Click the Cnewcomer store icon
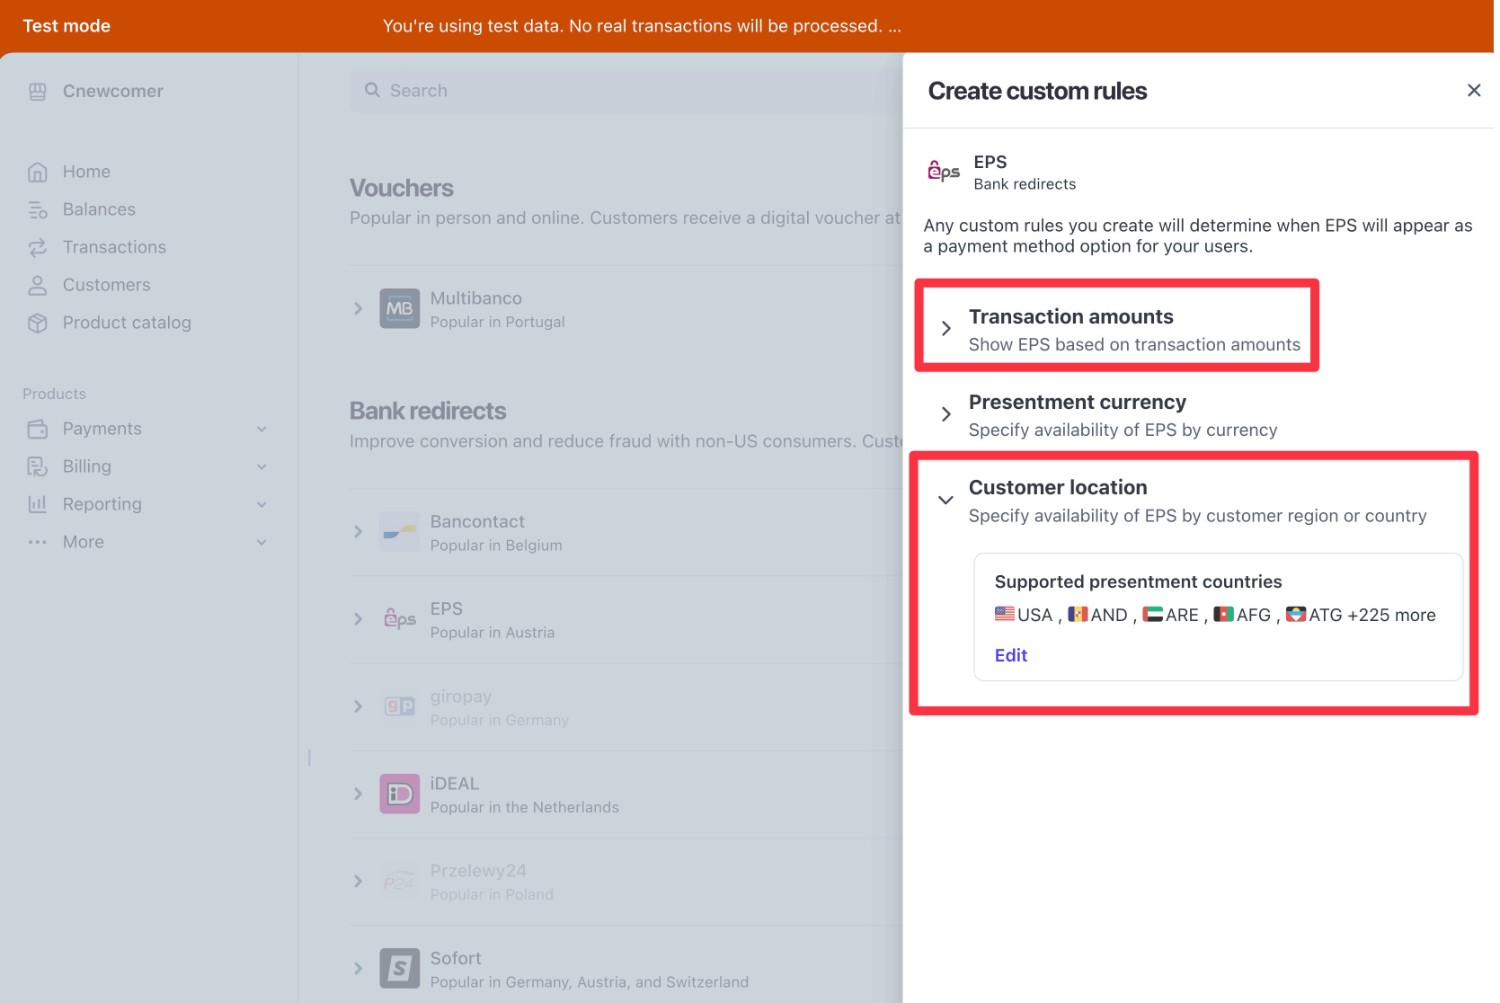1500x1003 pixels. [x=38, y=92]
